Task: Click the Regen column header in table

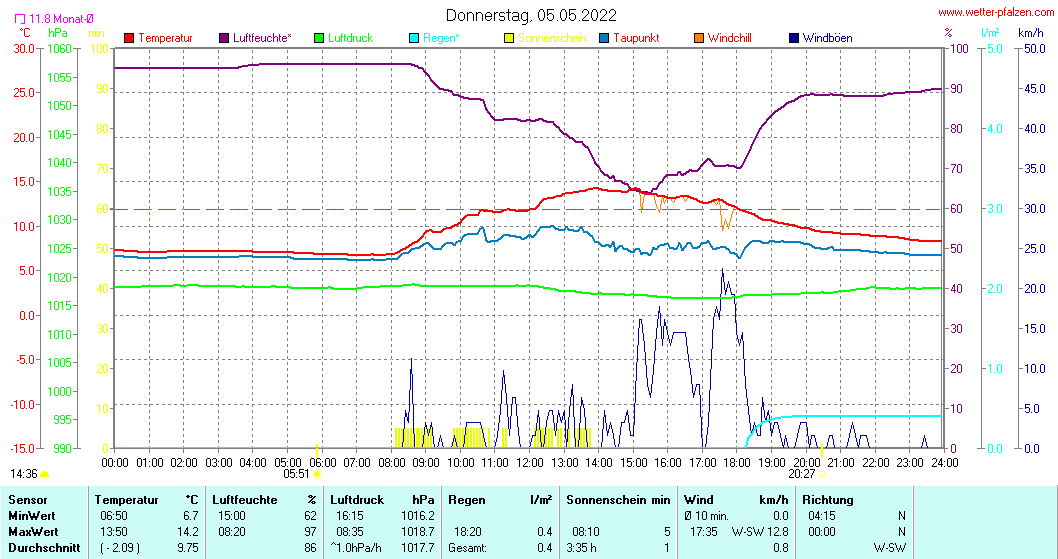Action: click(x=467, y=500)
